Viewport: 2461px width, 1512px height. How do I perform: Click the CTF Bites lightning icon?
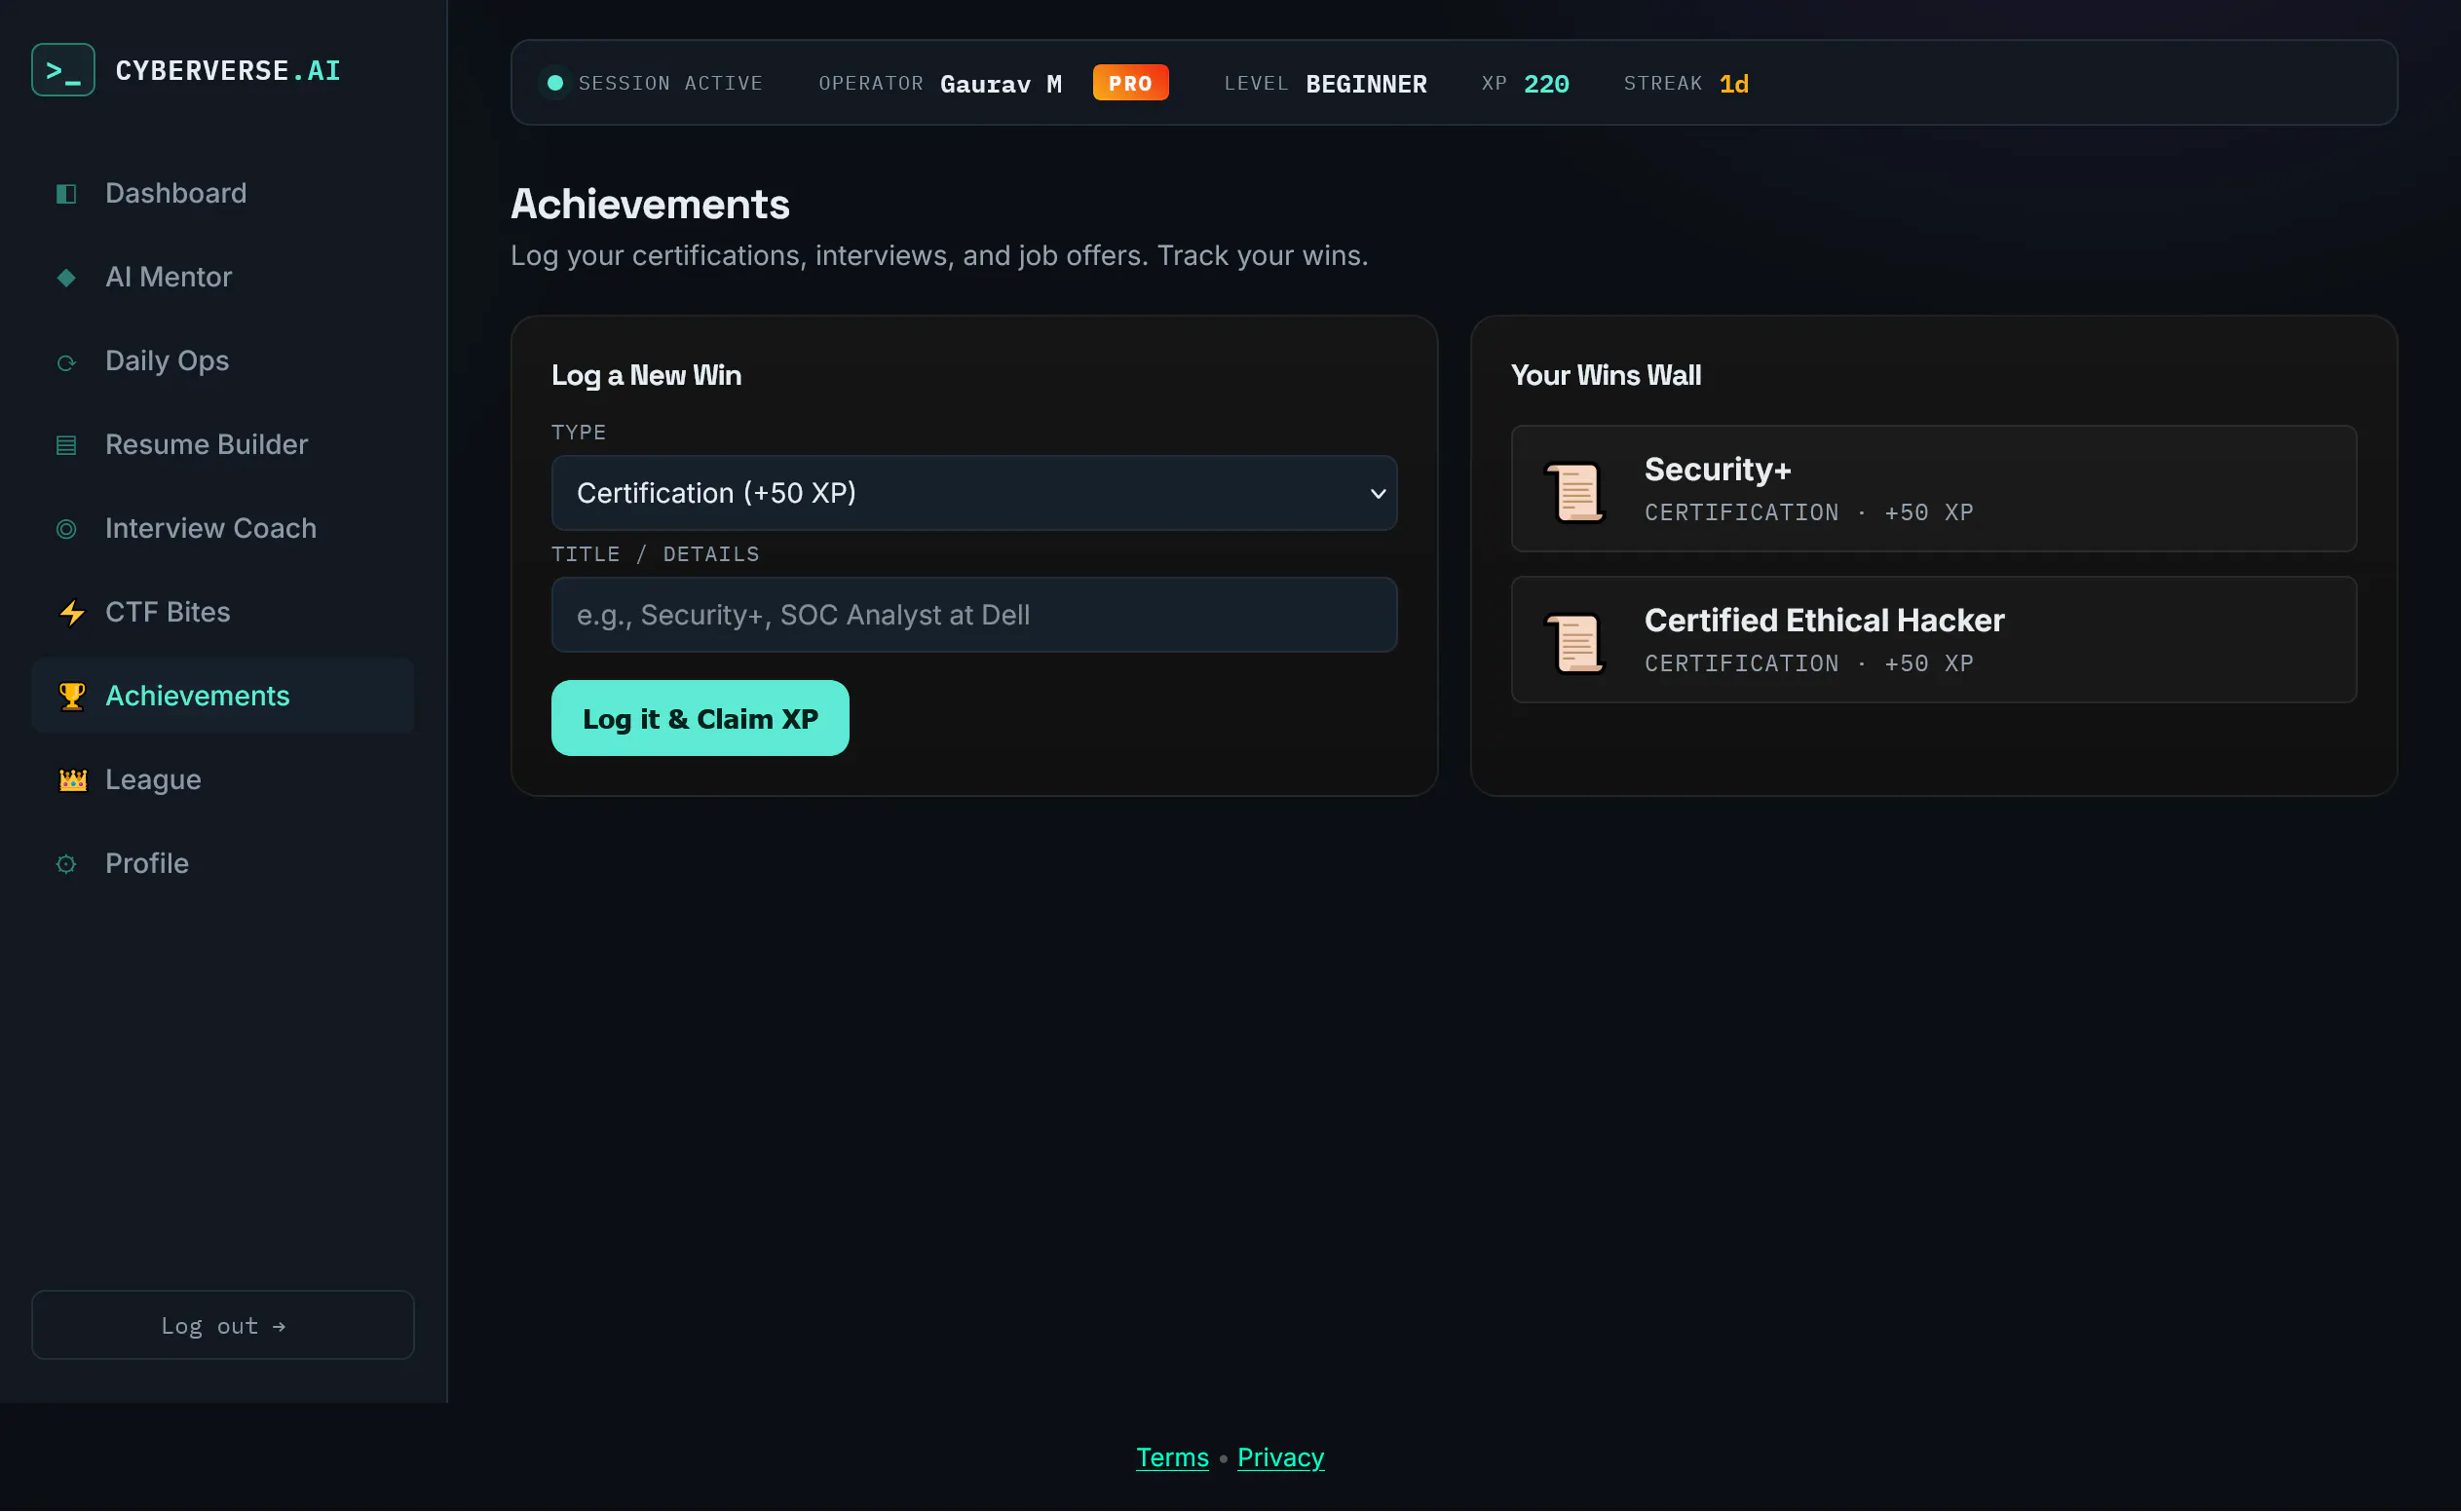coord(72,613)
